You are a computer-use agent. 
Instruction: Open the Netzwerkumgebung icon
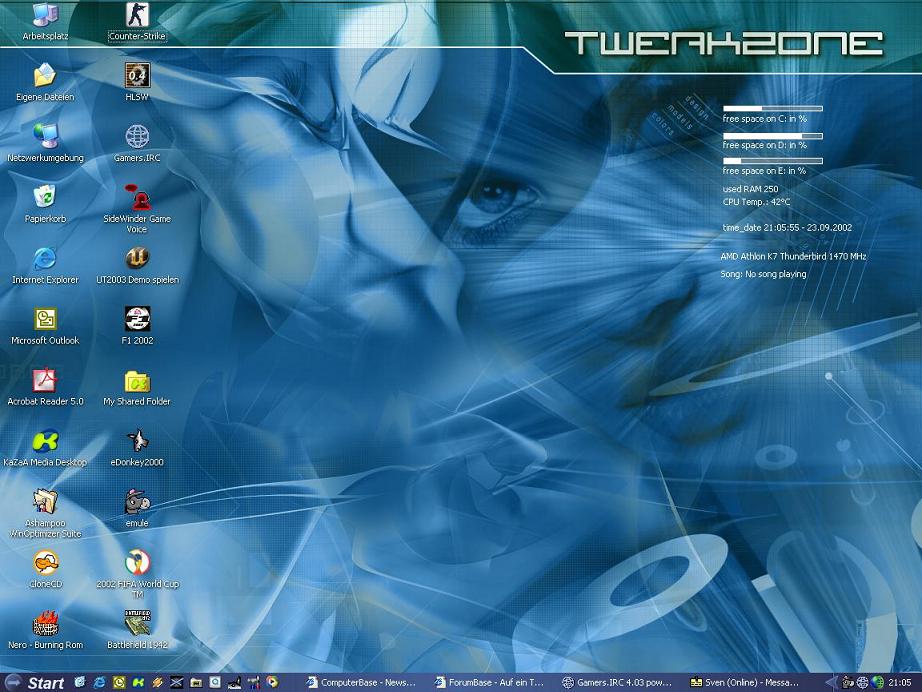tap(45, 143)
